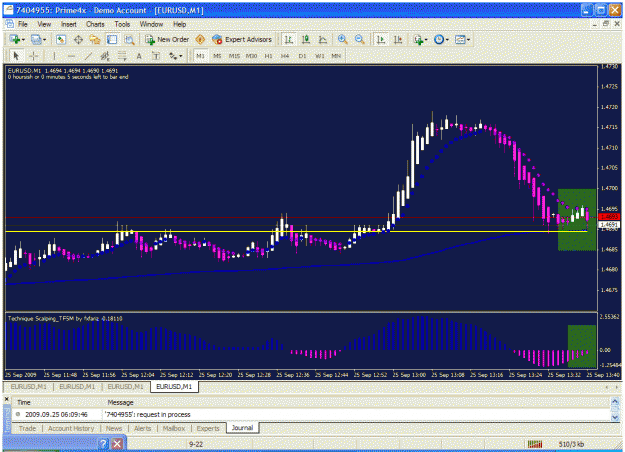Open the Help menu
The width and height of the screenshot is (625, 452).
[179, 24]
